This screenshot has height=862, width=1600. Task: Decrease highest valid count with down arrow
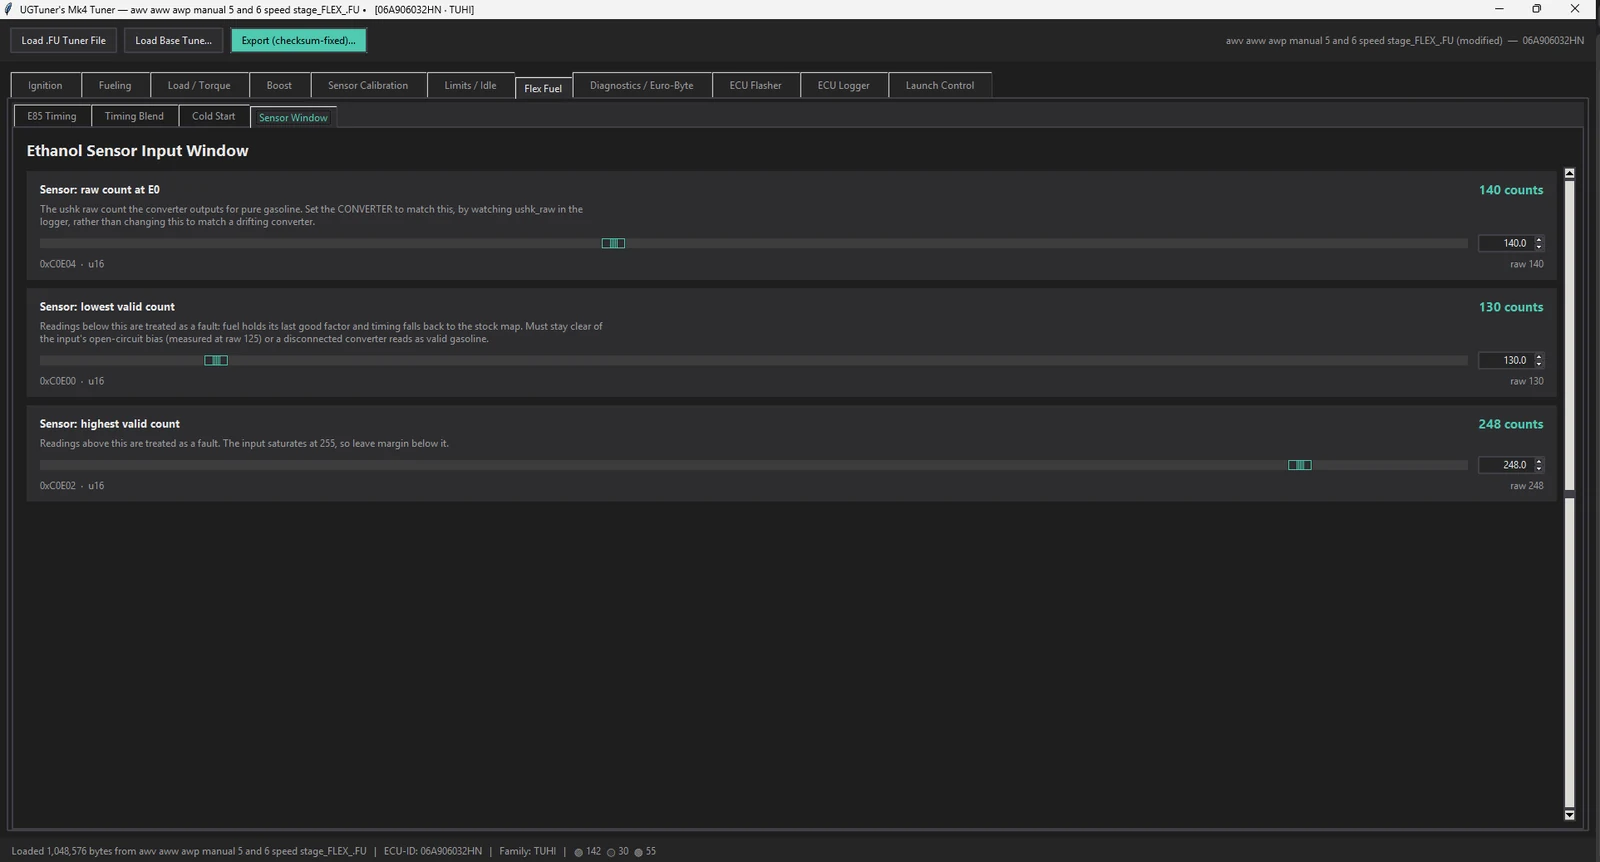(1539, 469)
